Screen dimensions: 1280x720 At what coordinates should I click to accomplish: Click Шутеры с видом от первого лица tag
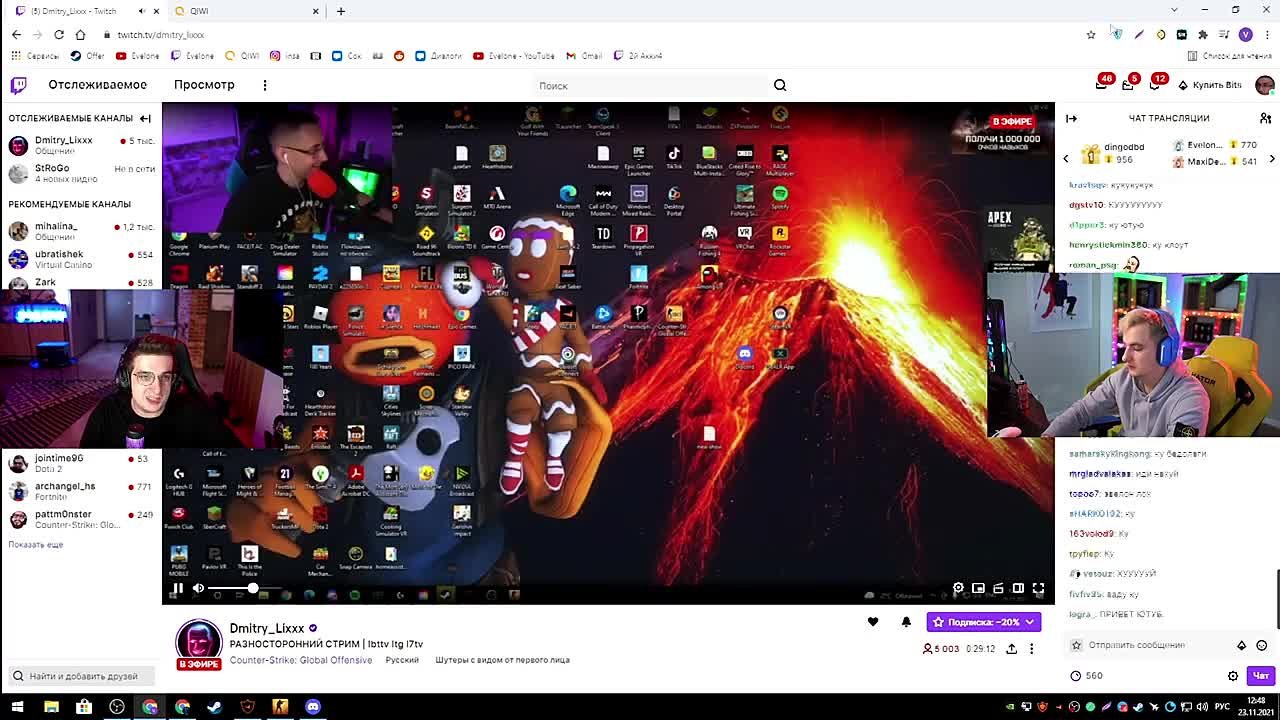502,660
